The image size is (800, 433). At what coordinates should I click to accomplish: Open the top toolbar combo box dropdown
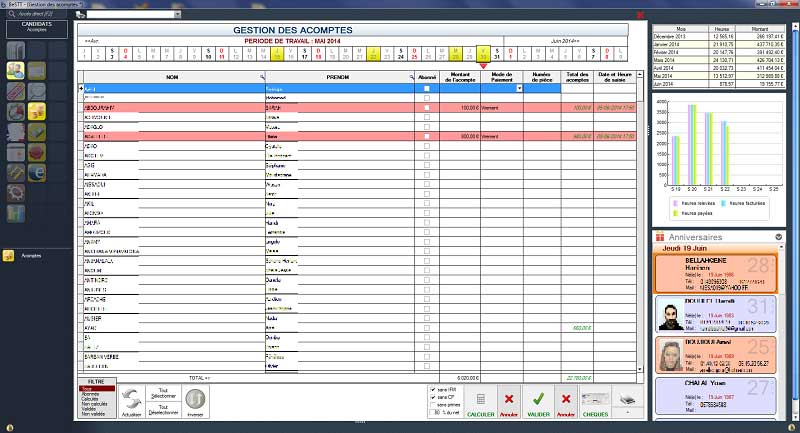[178, 14]
